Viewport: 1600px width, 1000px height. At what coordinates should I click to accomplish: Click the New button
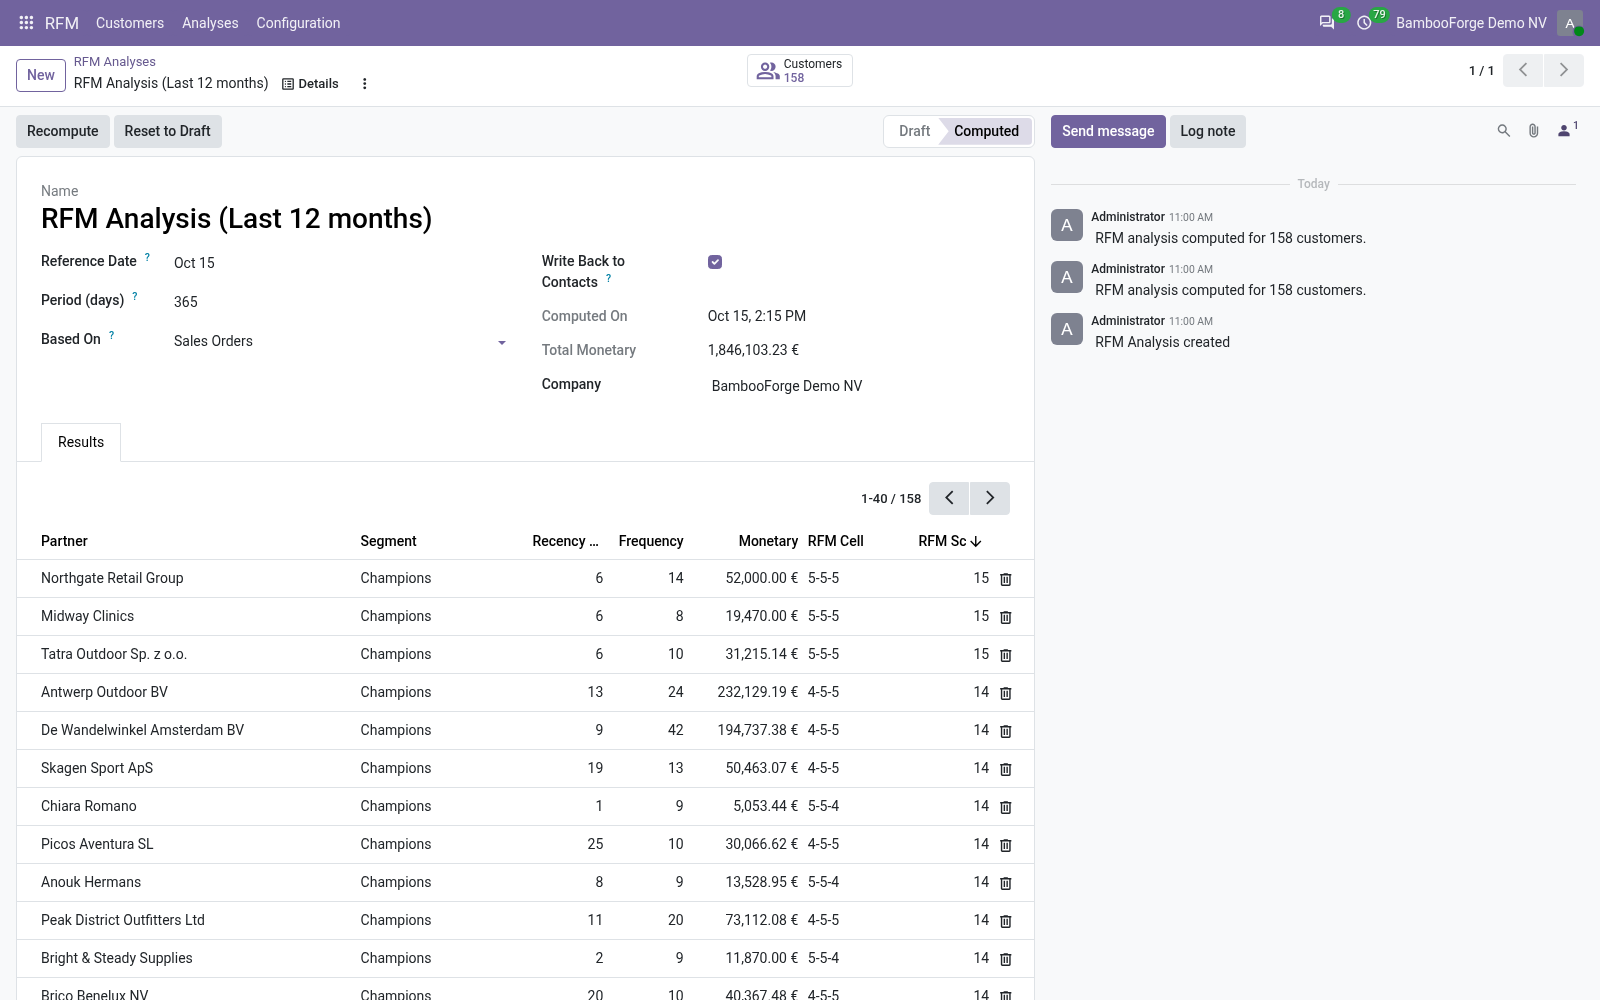click(x=41, y=75)
